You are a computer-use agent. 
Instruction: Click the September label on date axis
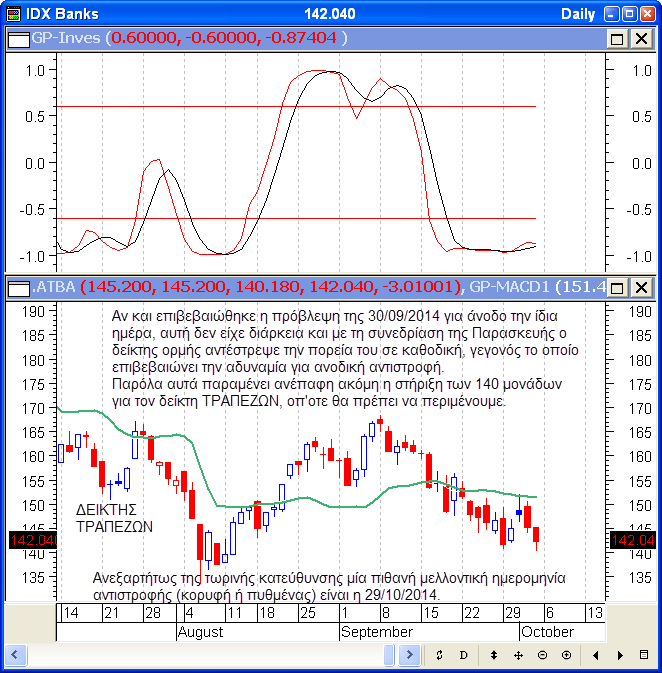(376, 632)
